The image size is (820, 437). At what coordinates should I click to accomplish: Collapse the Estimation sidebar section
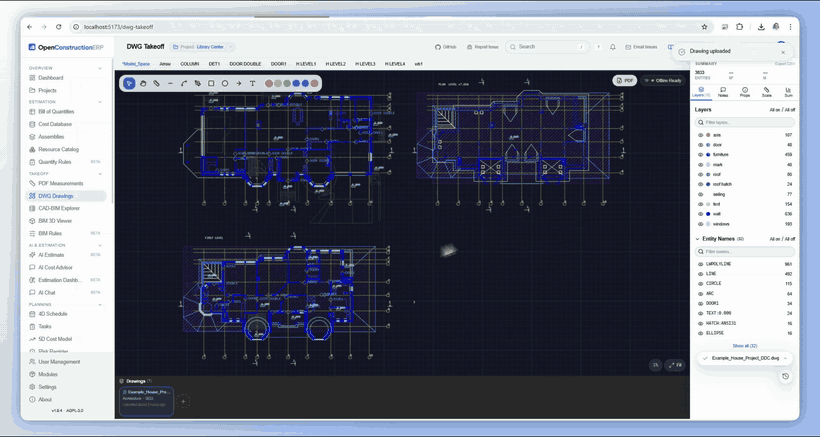click(100, 102)
